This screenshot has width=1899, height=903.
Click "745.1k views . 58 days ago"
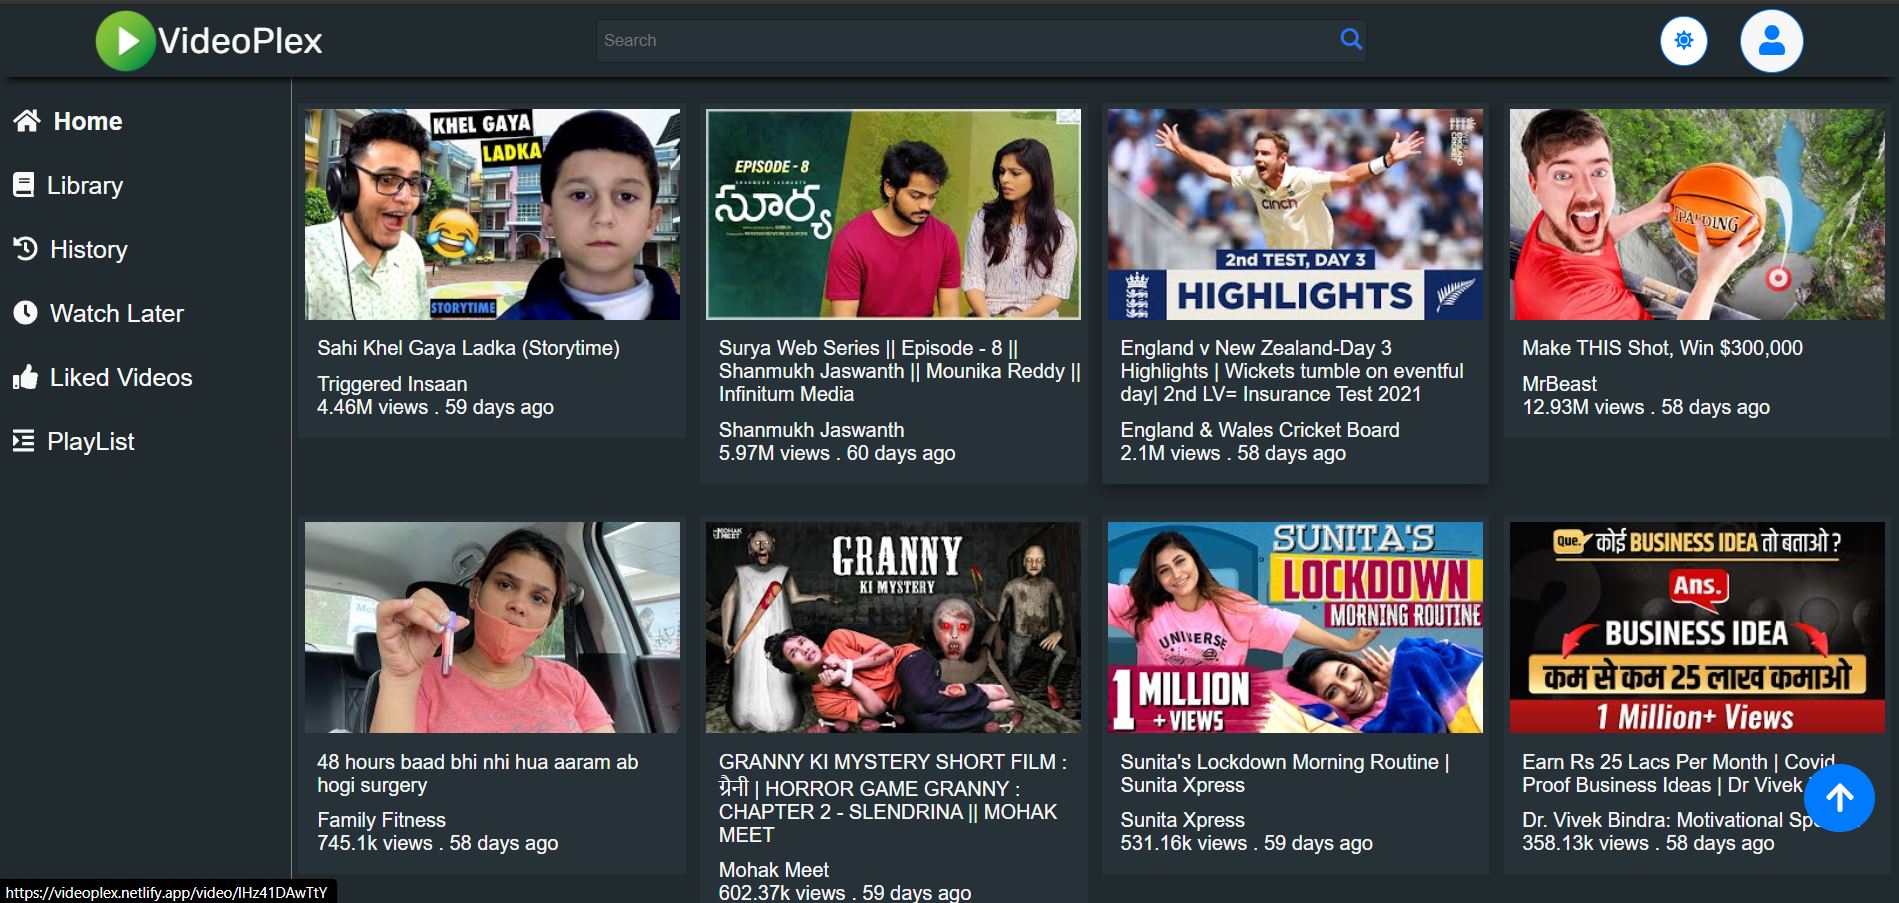[437, 843]
